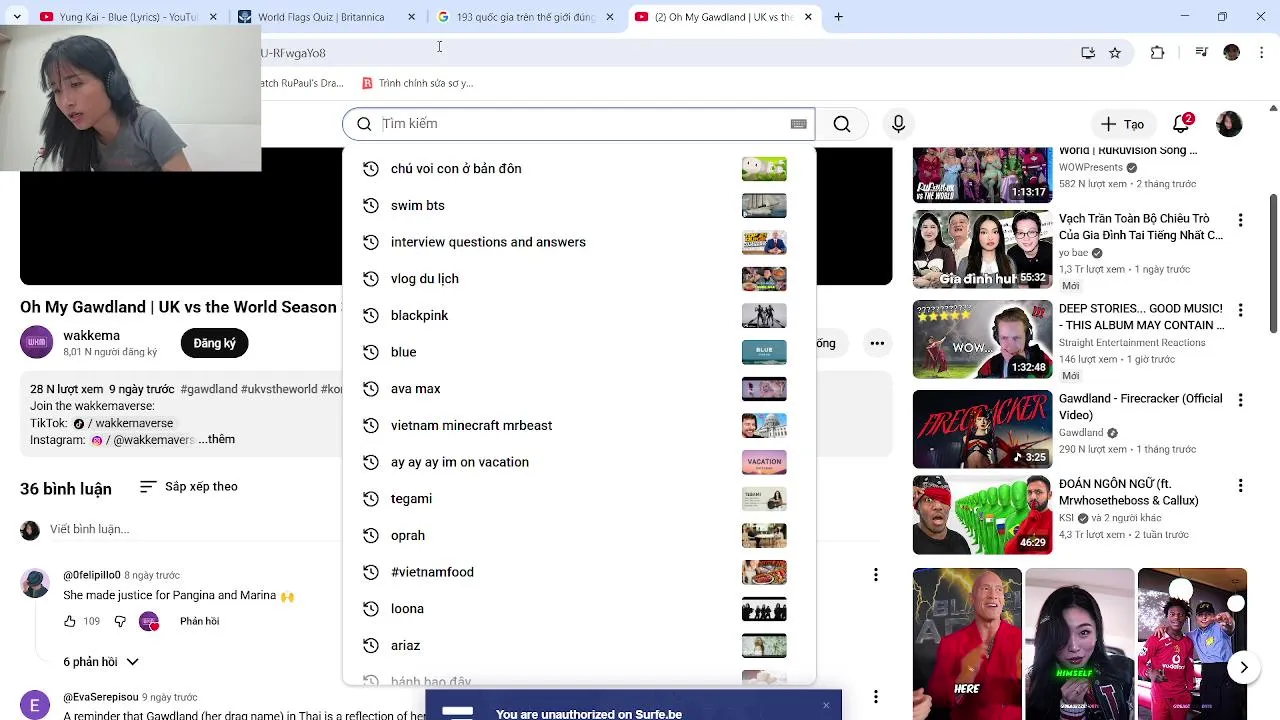Pick ay ay ay im on vacation suggestion
Image resolution: width=1280 pixels, height=720 pixels.
pyautogui.click(x=578, y=462)
